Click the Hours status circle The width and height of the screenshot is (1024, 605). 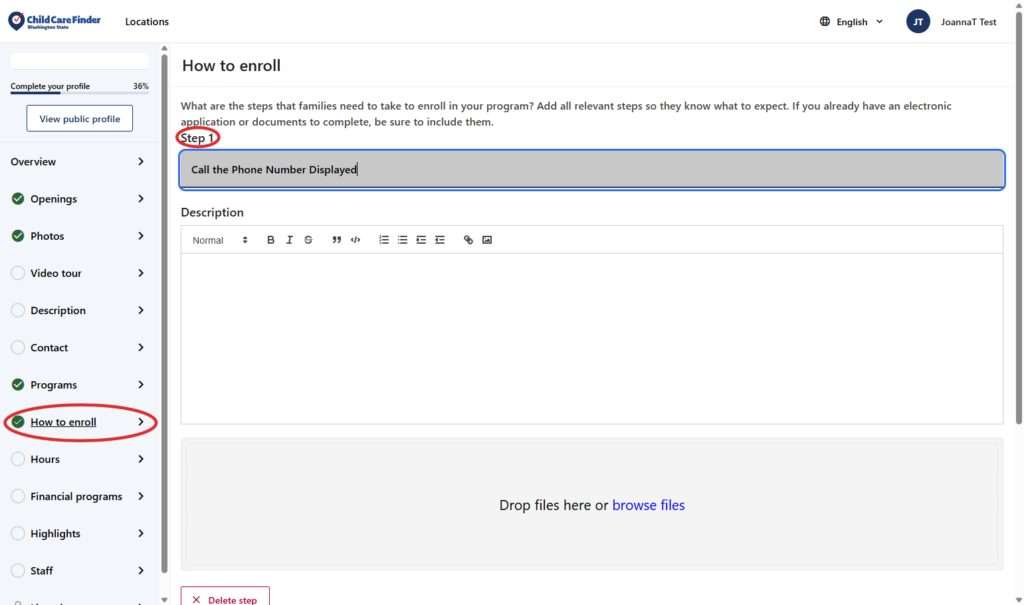18,459
